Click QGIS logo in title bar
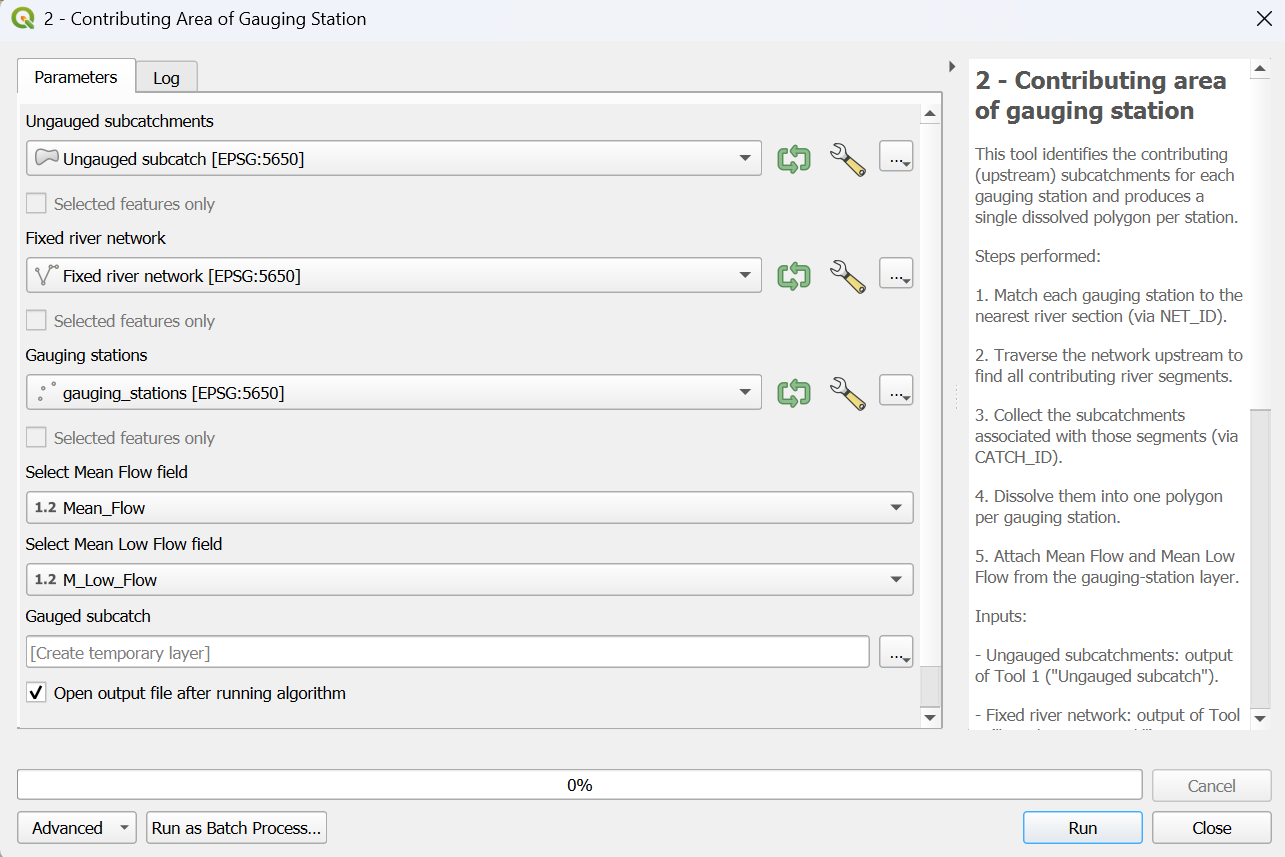 tap(22, 18)
